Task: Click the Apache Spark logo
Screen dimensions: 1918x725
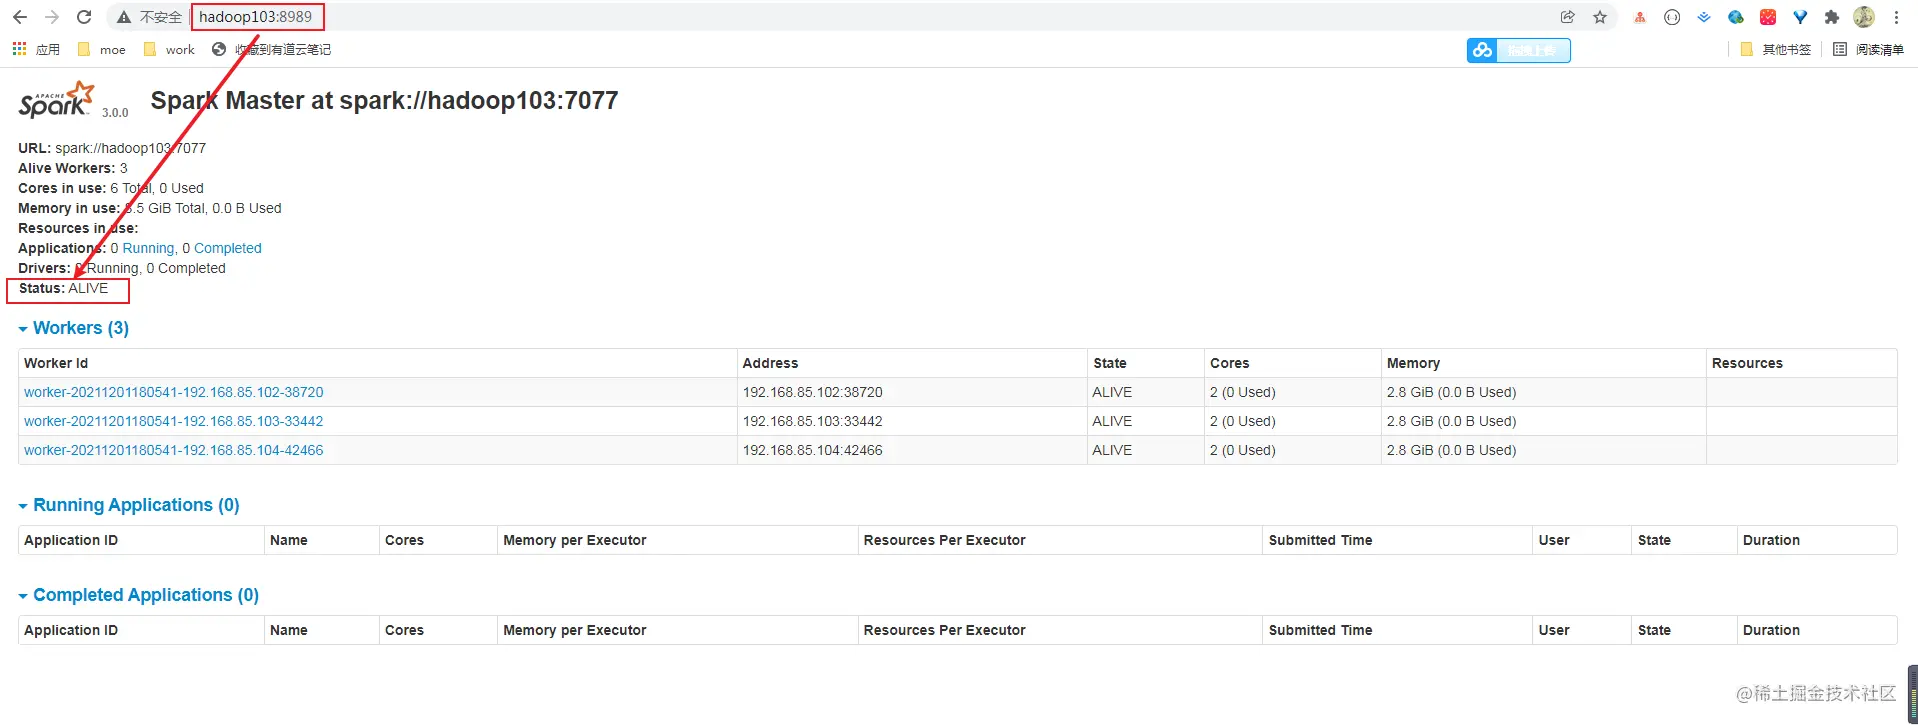Action: [x=57, y=100]
